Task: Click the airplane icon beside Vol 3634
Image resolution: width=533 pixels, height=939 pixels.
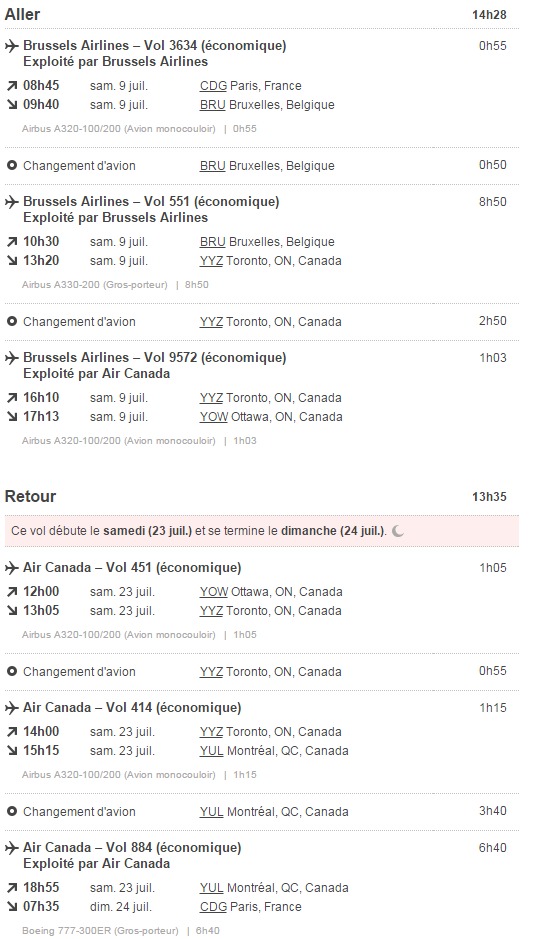Action: pyautogui.click(x=12, y=46)
